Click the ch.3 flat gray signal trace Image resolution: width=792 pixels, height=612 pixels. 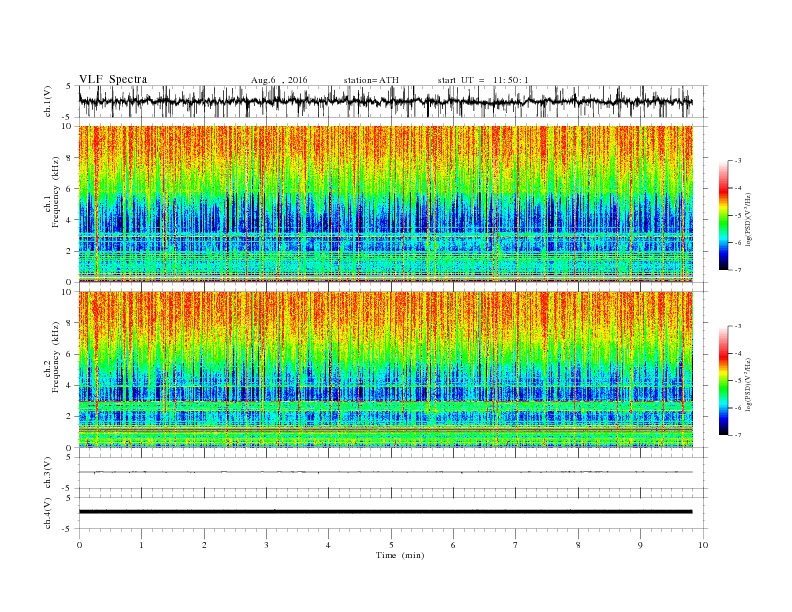click(386, 472)
